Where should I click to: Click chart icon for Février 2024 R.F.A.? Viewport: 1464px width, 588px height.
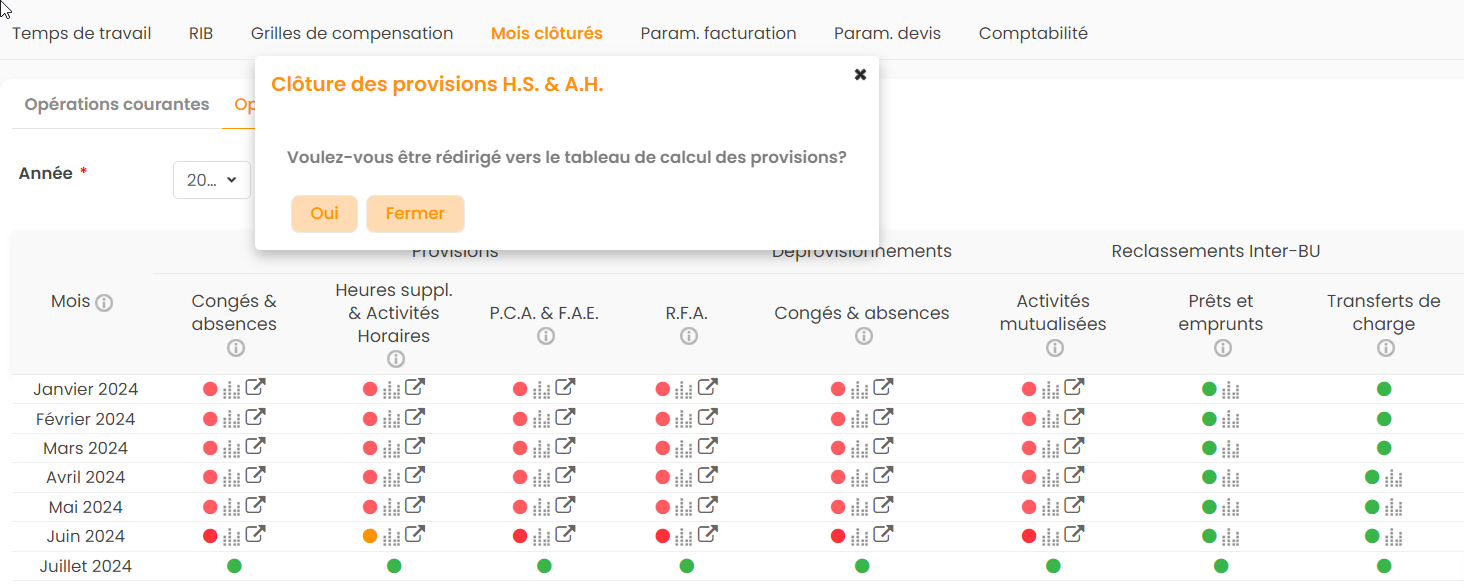click(x=685, y=419)
